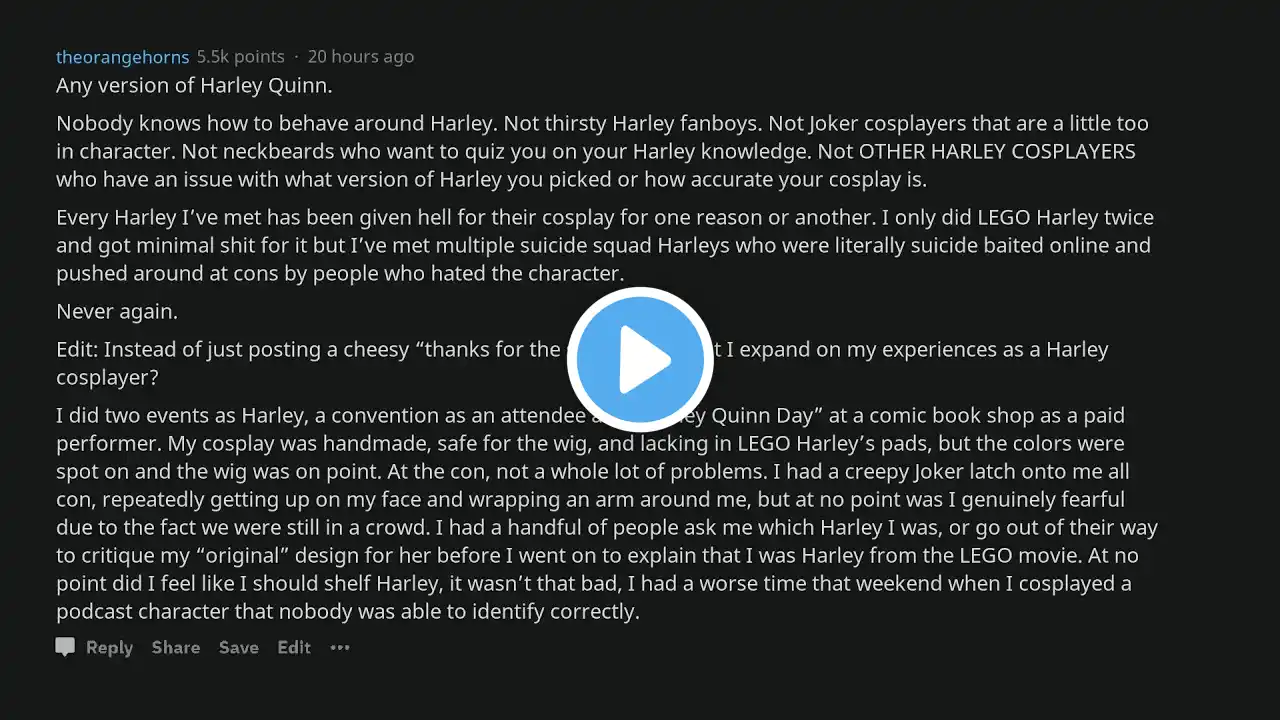The width and height of the screenshot is (1280, 720).
Task: Click the "20 hours ago" timestamp
Action: click(360, 57)
